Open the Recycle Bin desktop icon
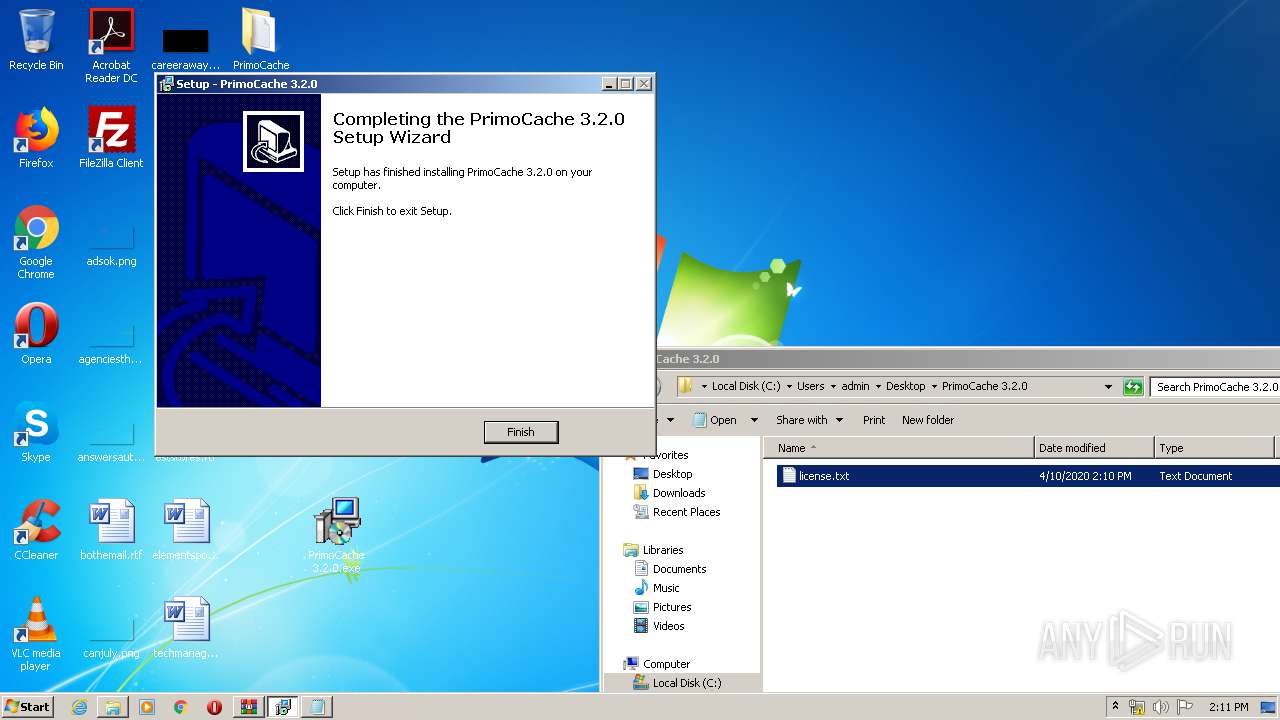The height and width of the screenshot is (720, 1280). (x=36, y=40)
